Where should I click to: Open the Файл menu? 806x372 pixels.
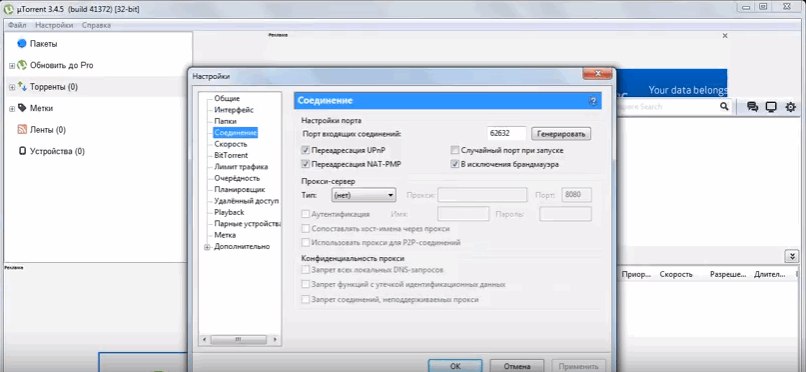pos(17,25)
